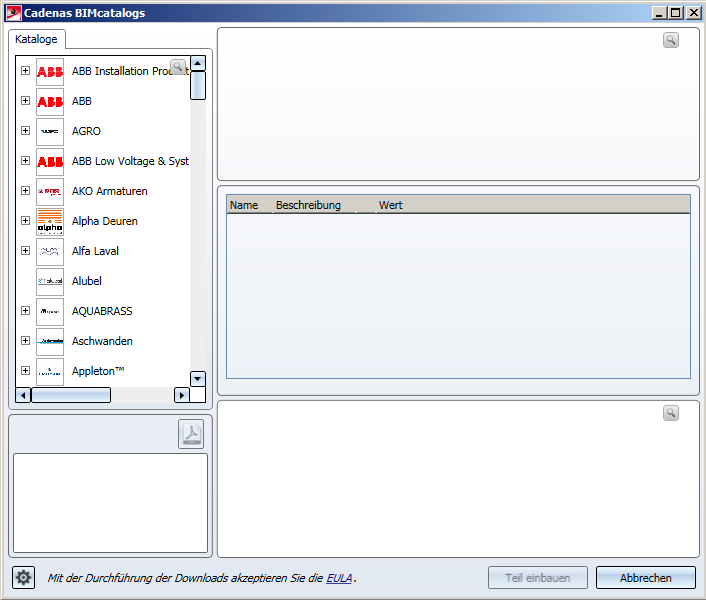Select the Alubel catalog entry
Screen dimensions: 706x600
click(87, 281)
